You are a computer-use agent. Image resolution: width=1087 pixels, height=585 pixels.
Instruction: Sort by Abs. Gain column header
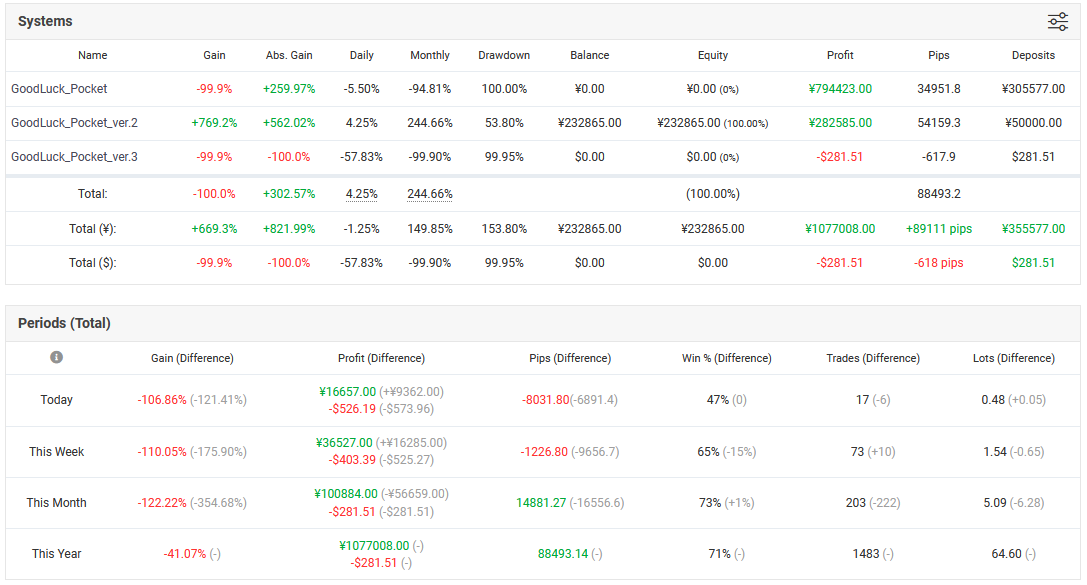click(289, 55)
